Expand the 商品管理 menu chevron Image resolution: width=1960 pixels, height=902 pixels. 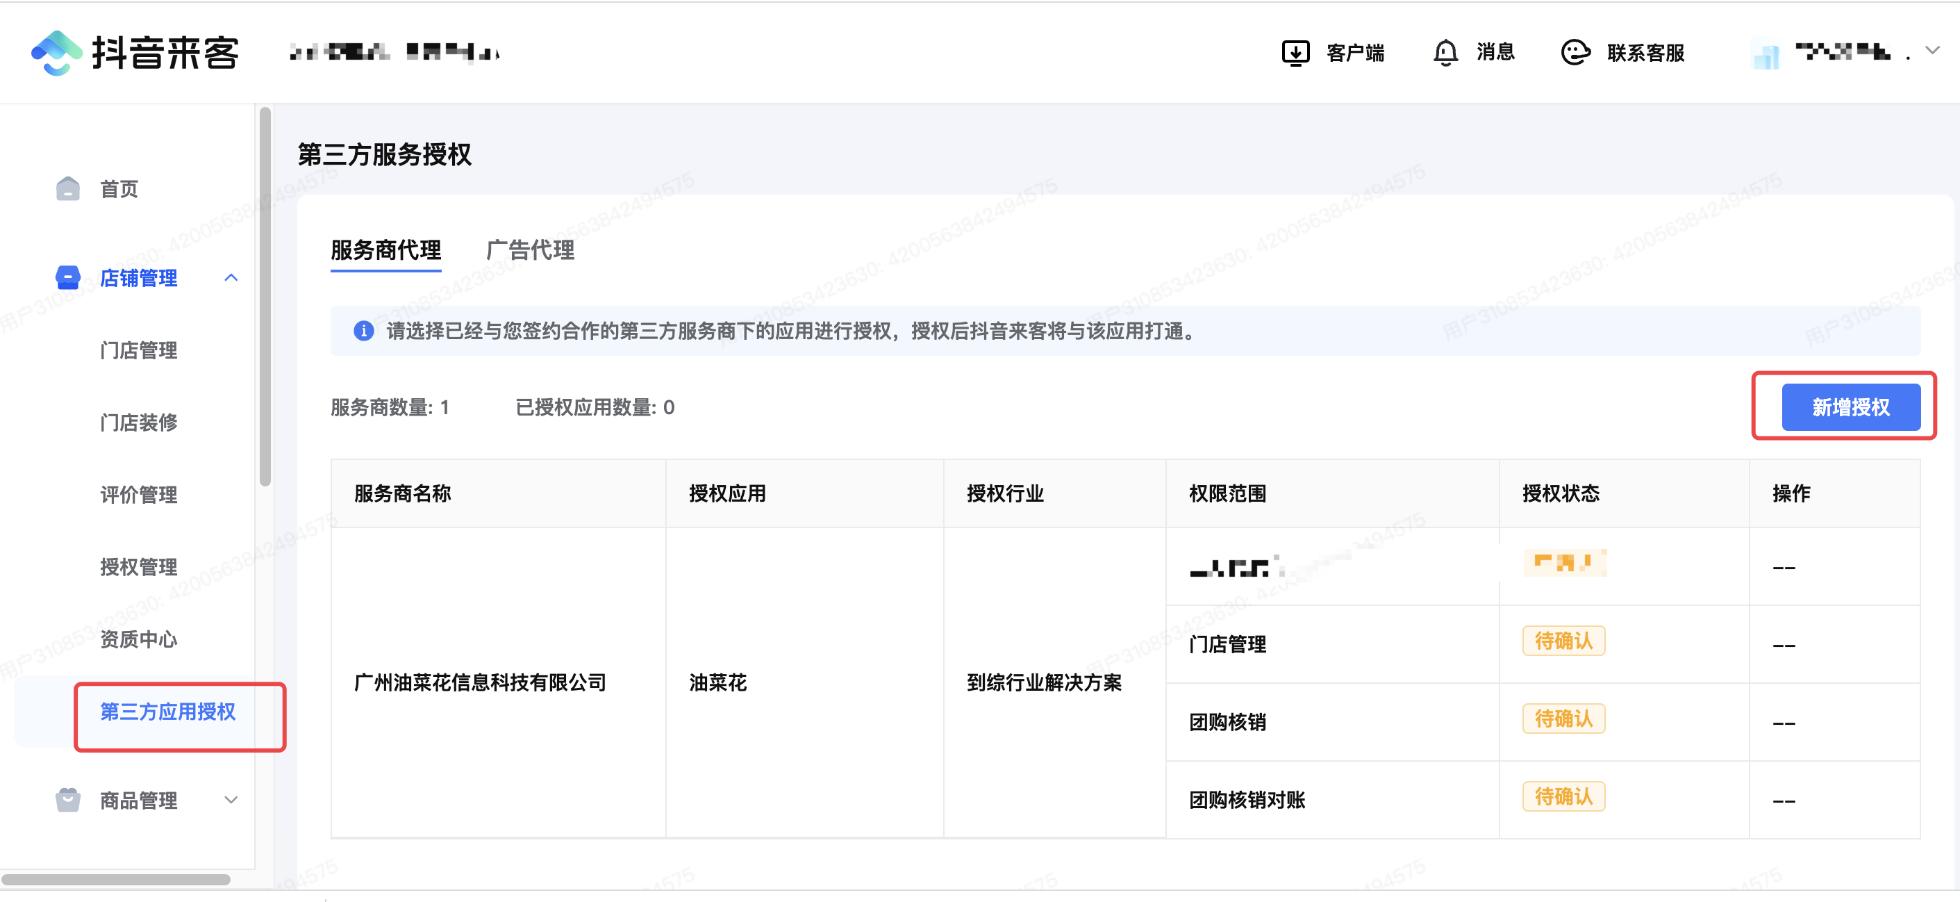click(231, 799)
